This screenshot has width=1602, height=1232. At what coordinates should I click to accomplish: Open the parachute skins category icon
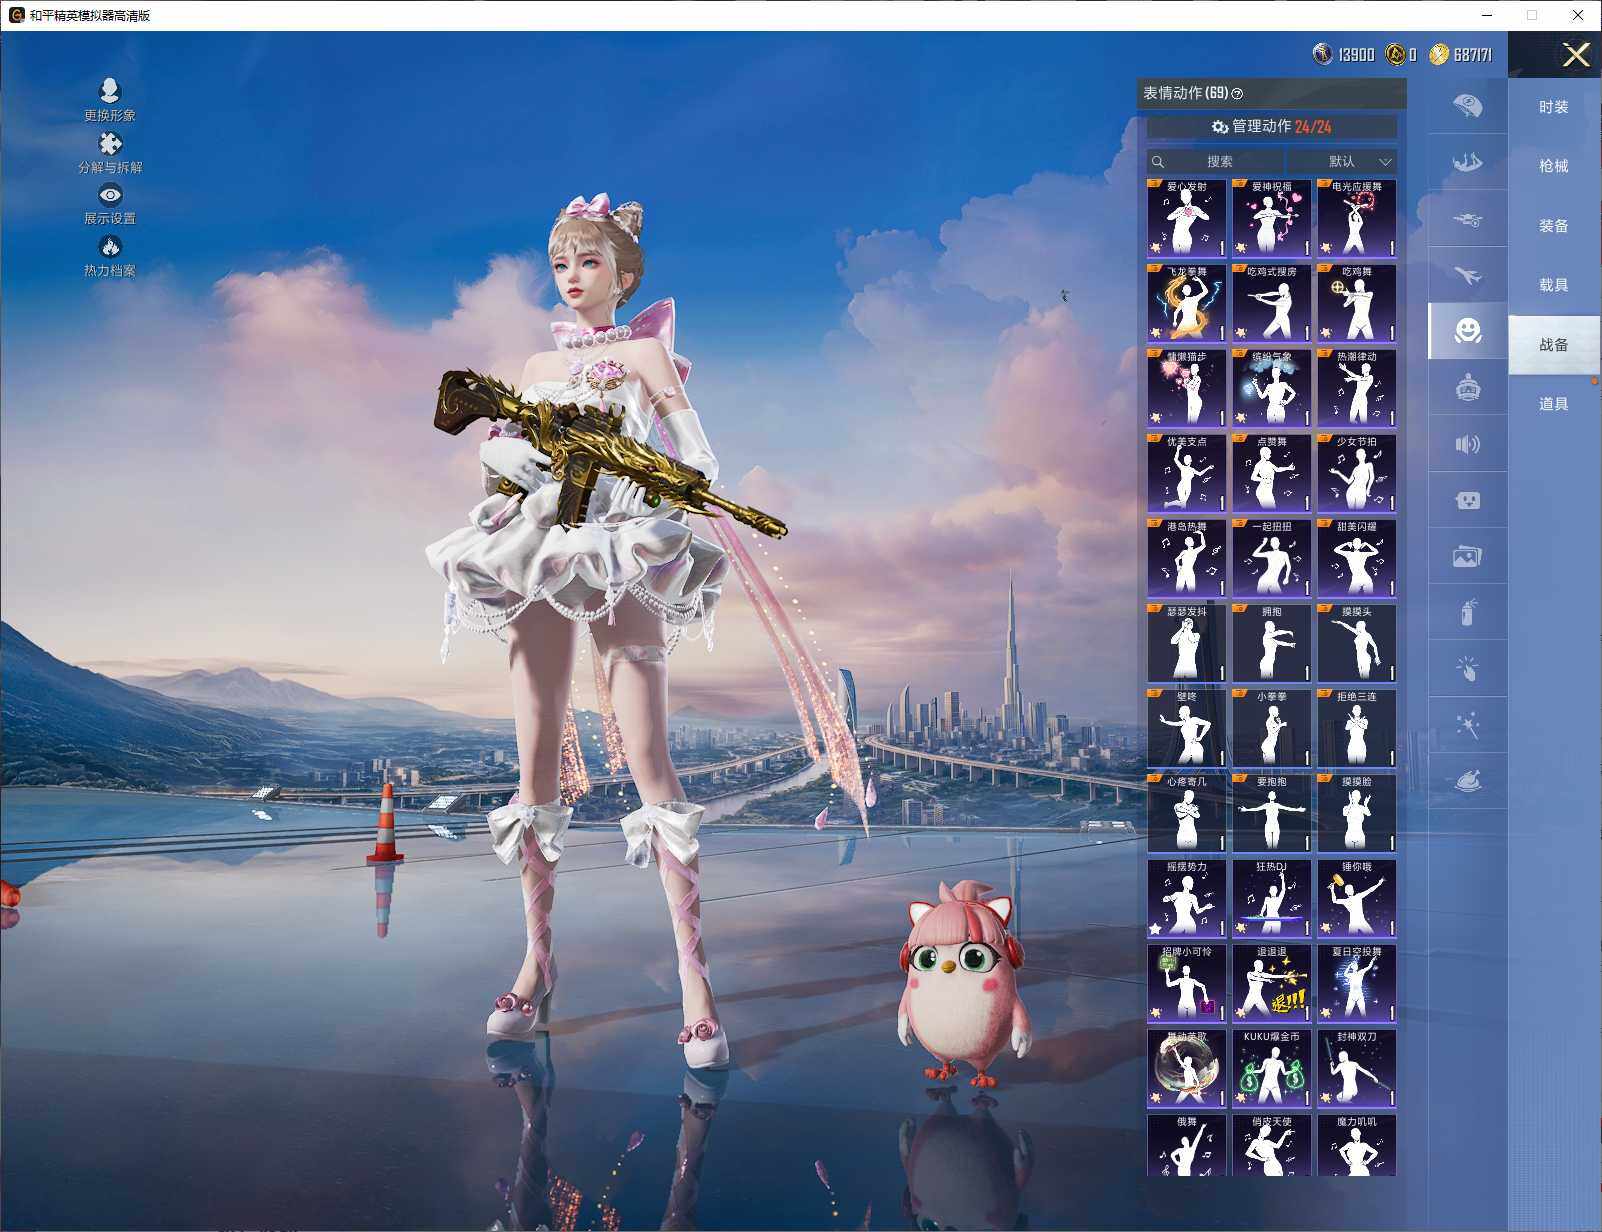tap(1467, 106)
